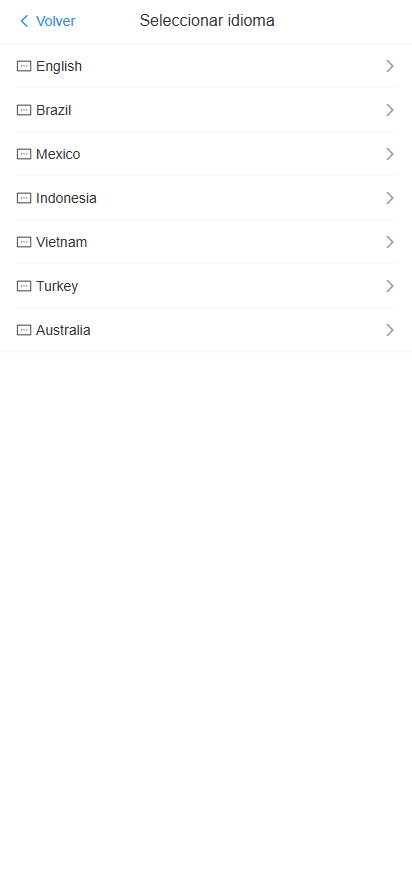Click the back arrow icon beside Volver

(x=24, y=22)
